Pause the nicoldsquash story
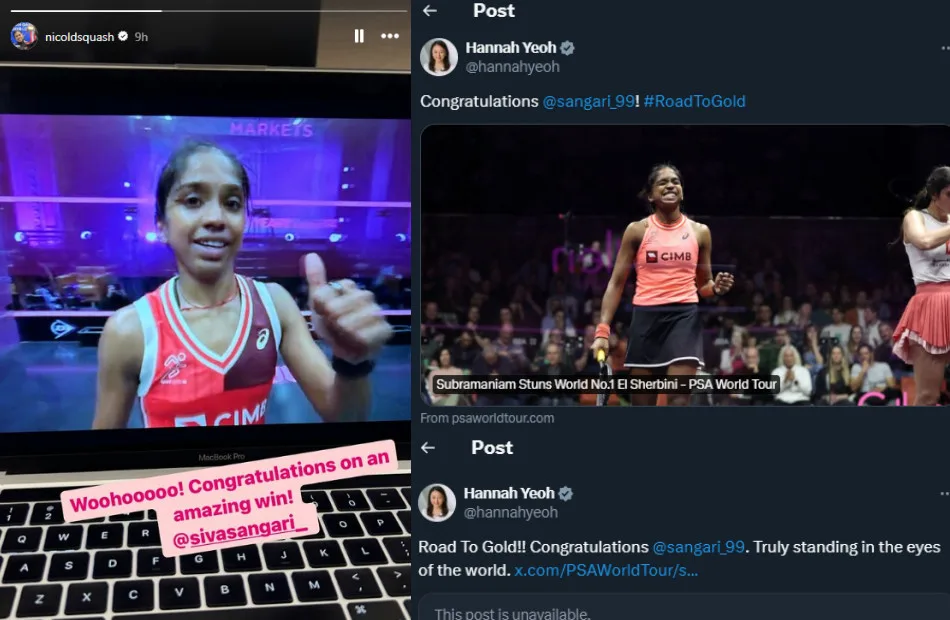The width and height of the screenshot is (950, 620). pyautogui.click(x=359, y=36)
